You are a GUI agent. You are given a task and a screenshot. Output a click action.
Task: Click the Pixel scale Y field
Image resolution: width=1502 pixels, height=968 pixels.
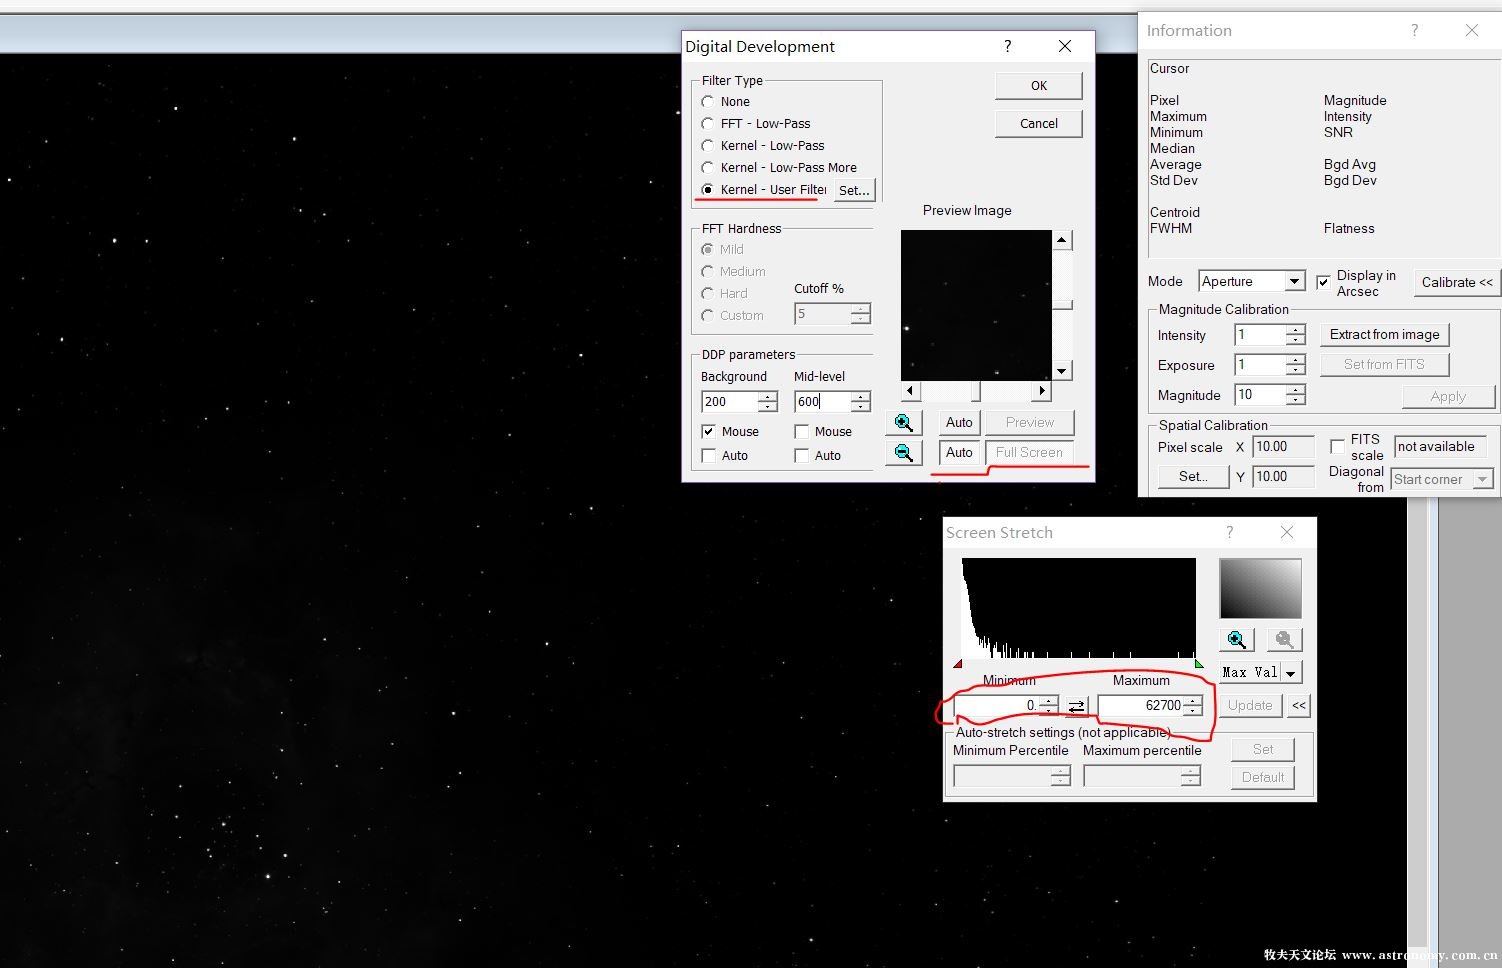point(1283,477)
